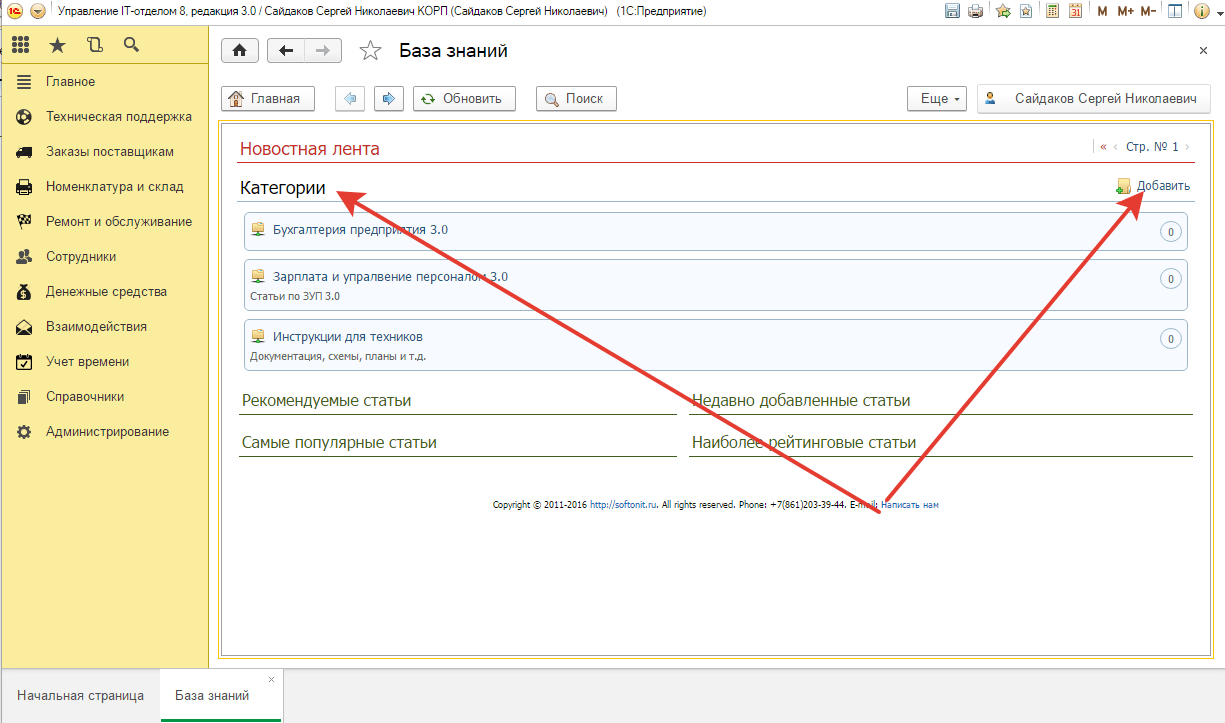Close the База знаний form with X
The width and height of the screenshot is (1225, 723).
(1203, 50)
